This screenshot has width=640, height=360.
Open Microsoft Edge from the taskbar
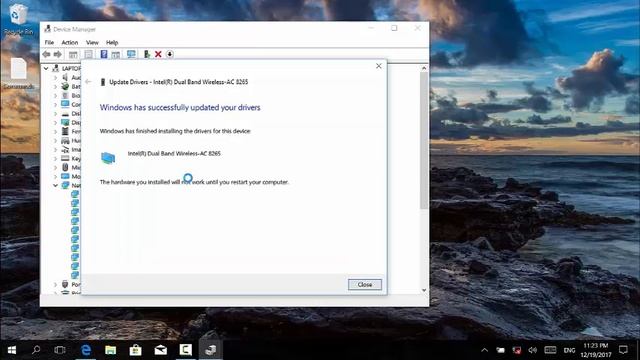coord(86,350)
